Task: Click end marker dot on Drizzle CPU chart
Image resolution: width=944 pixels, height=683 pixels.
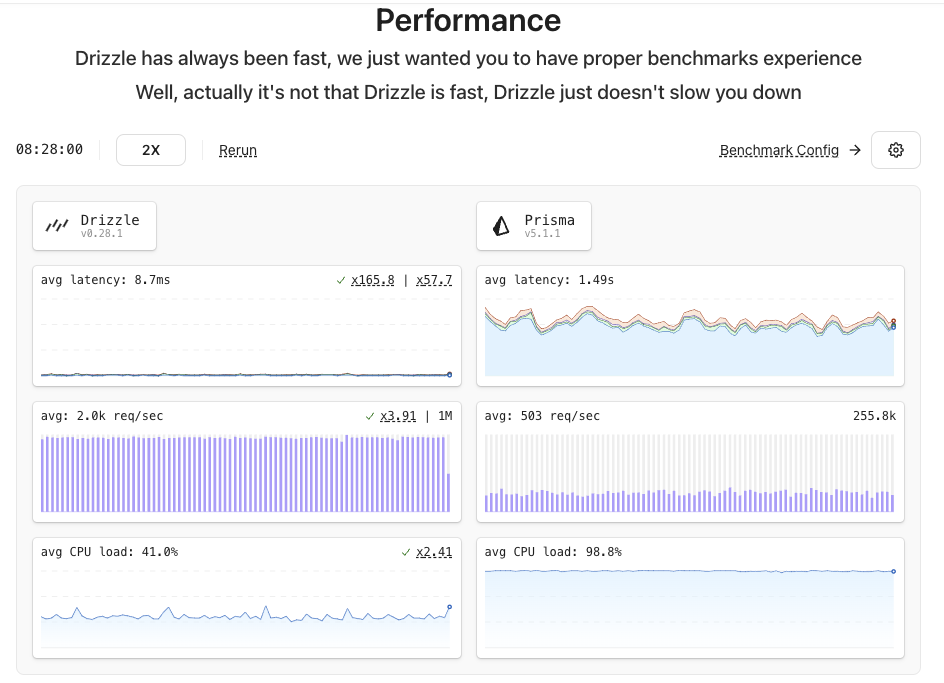Action: [449, 606]
